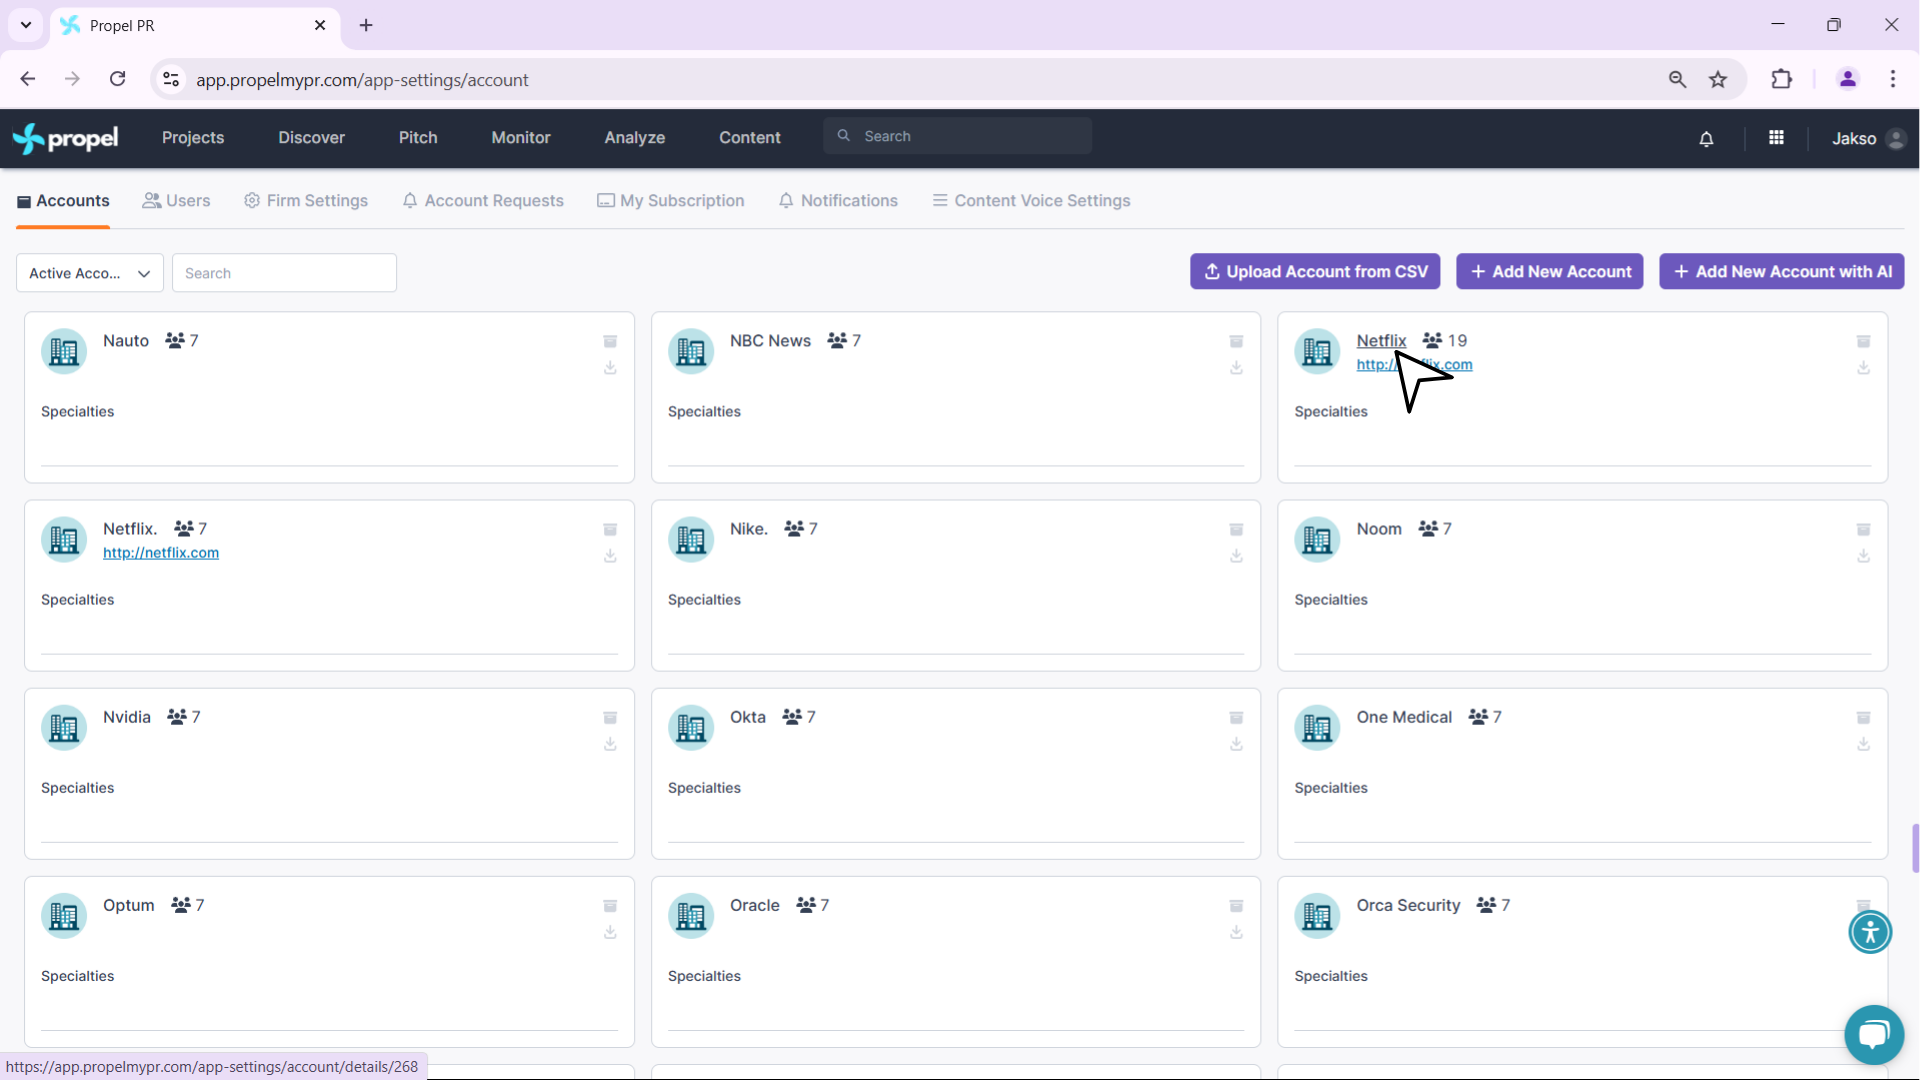Switch to the My Subscription tab
Screen dimensions: 1920x1080
pos(671,201)
